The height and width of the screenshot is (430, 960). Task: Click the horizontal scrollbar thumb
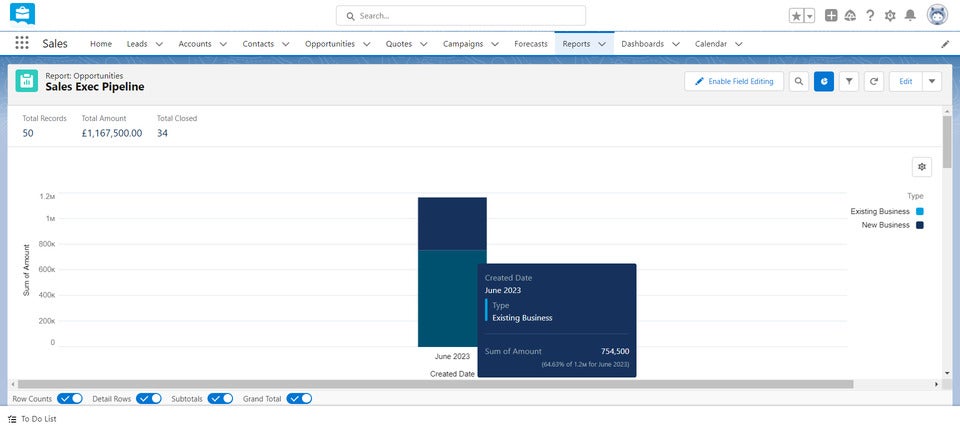433,384
